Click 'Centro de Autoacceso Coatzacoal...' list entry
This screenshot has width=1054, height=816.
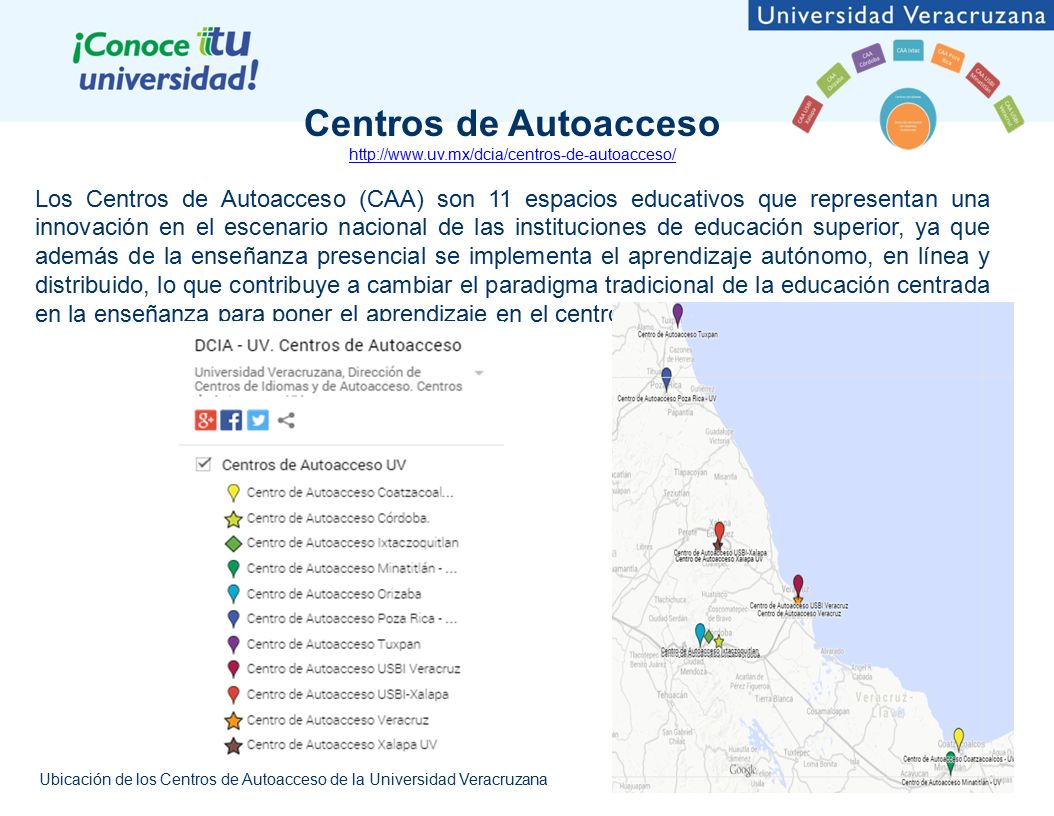tap(350, 493)
